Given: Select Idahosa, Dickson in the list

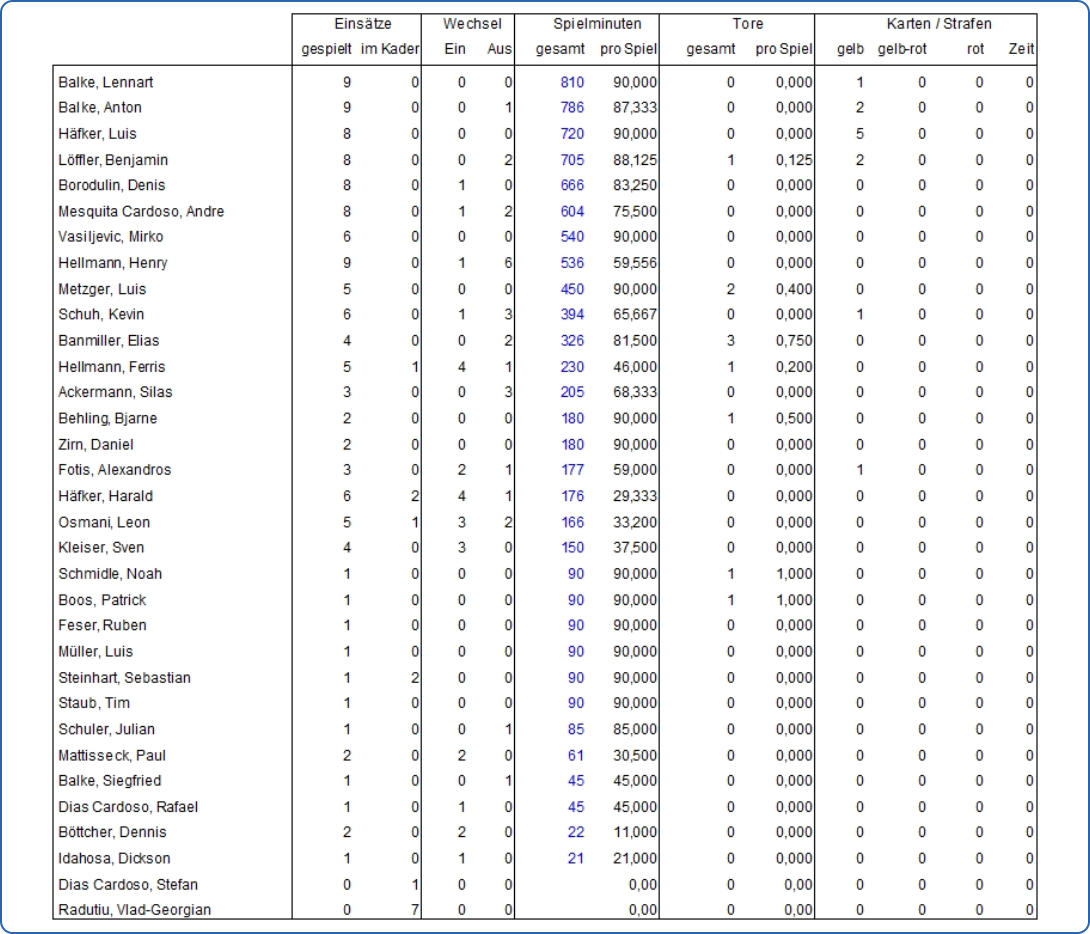Looking at the screenshot, I should pos(114,859).
